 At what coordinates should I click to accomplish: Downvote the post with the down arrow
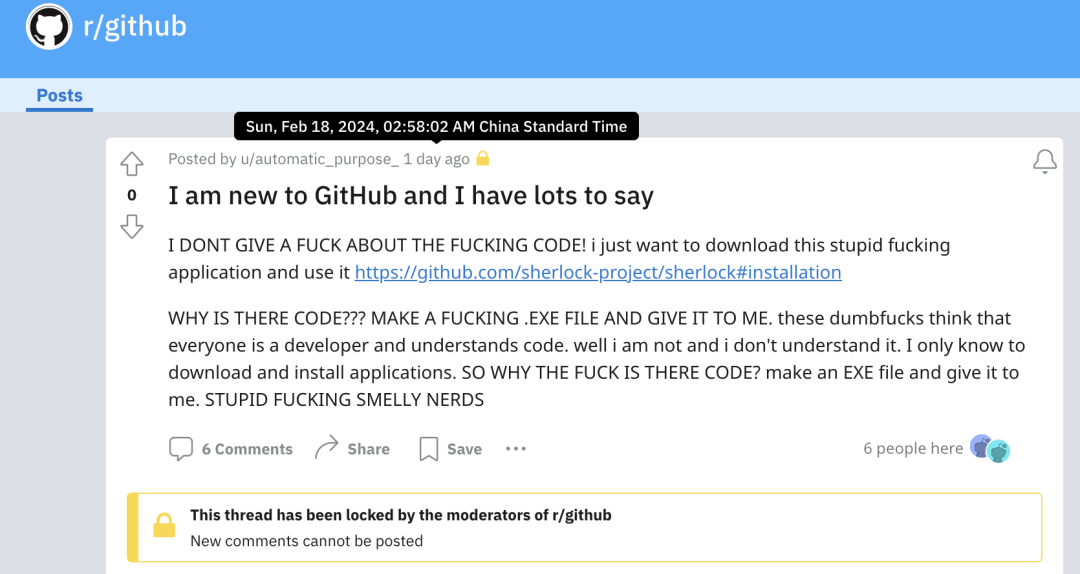point(132,226)
